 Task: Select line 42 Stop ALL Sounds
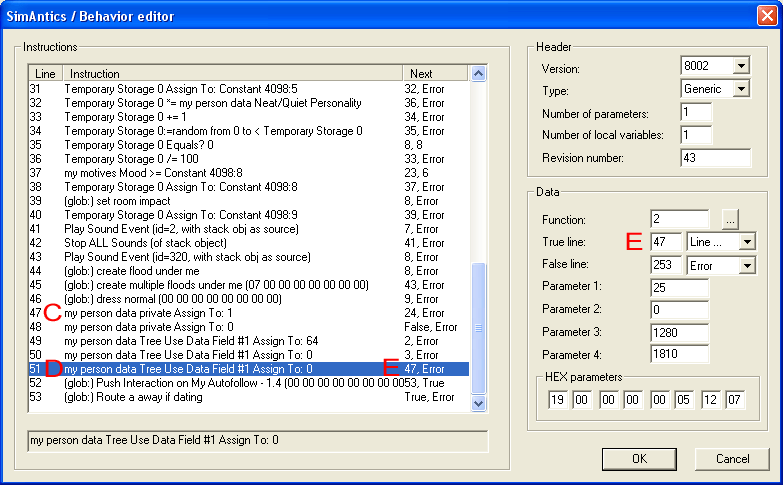pos(249,243)
